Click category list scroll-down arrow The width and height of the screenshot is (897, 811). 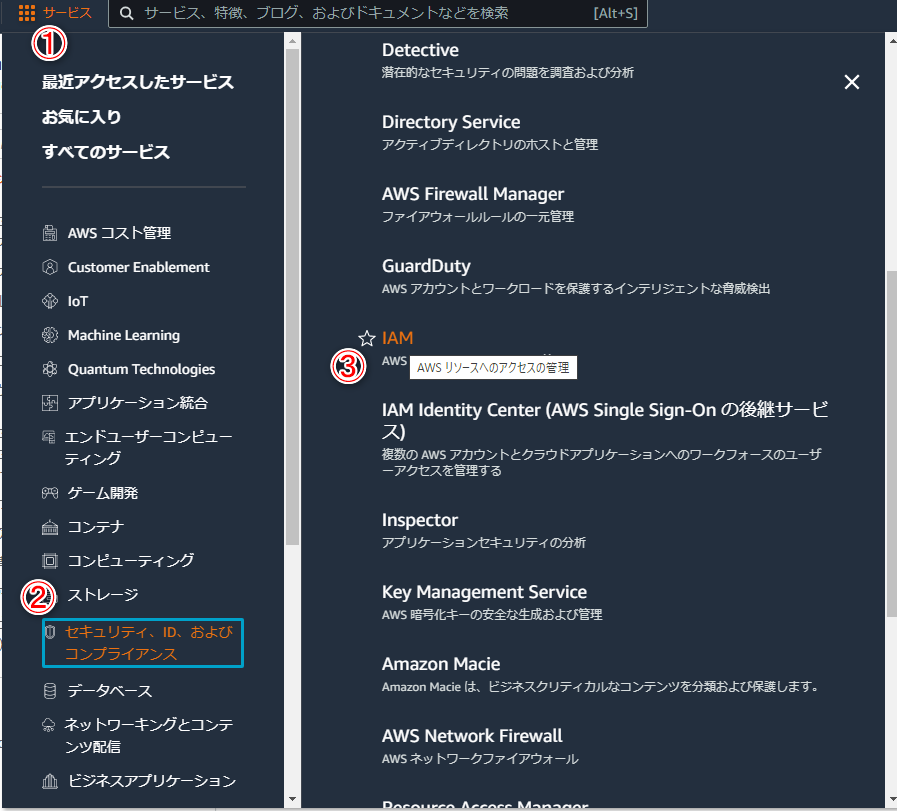(x=292, y=799)
